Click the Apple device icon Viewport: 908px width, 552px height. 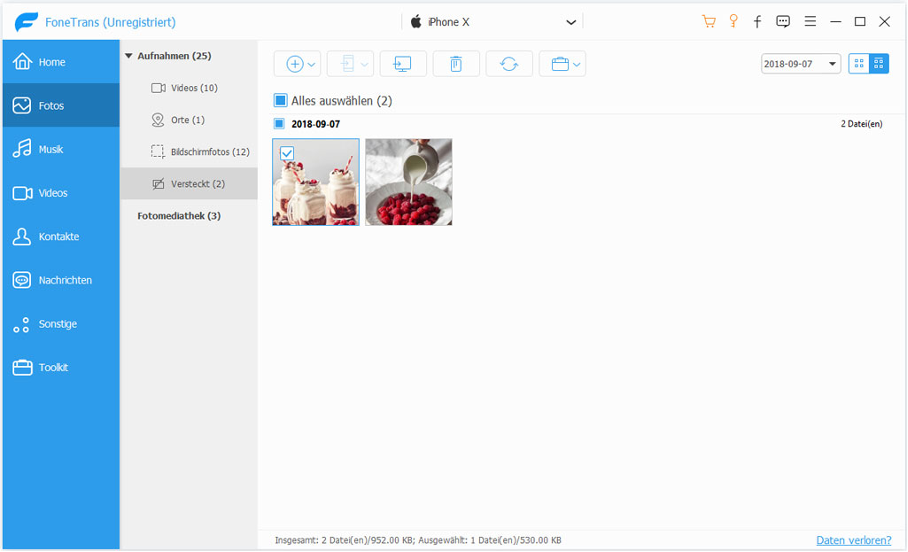pyautogui.click(x=416, y=22)
